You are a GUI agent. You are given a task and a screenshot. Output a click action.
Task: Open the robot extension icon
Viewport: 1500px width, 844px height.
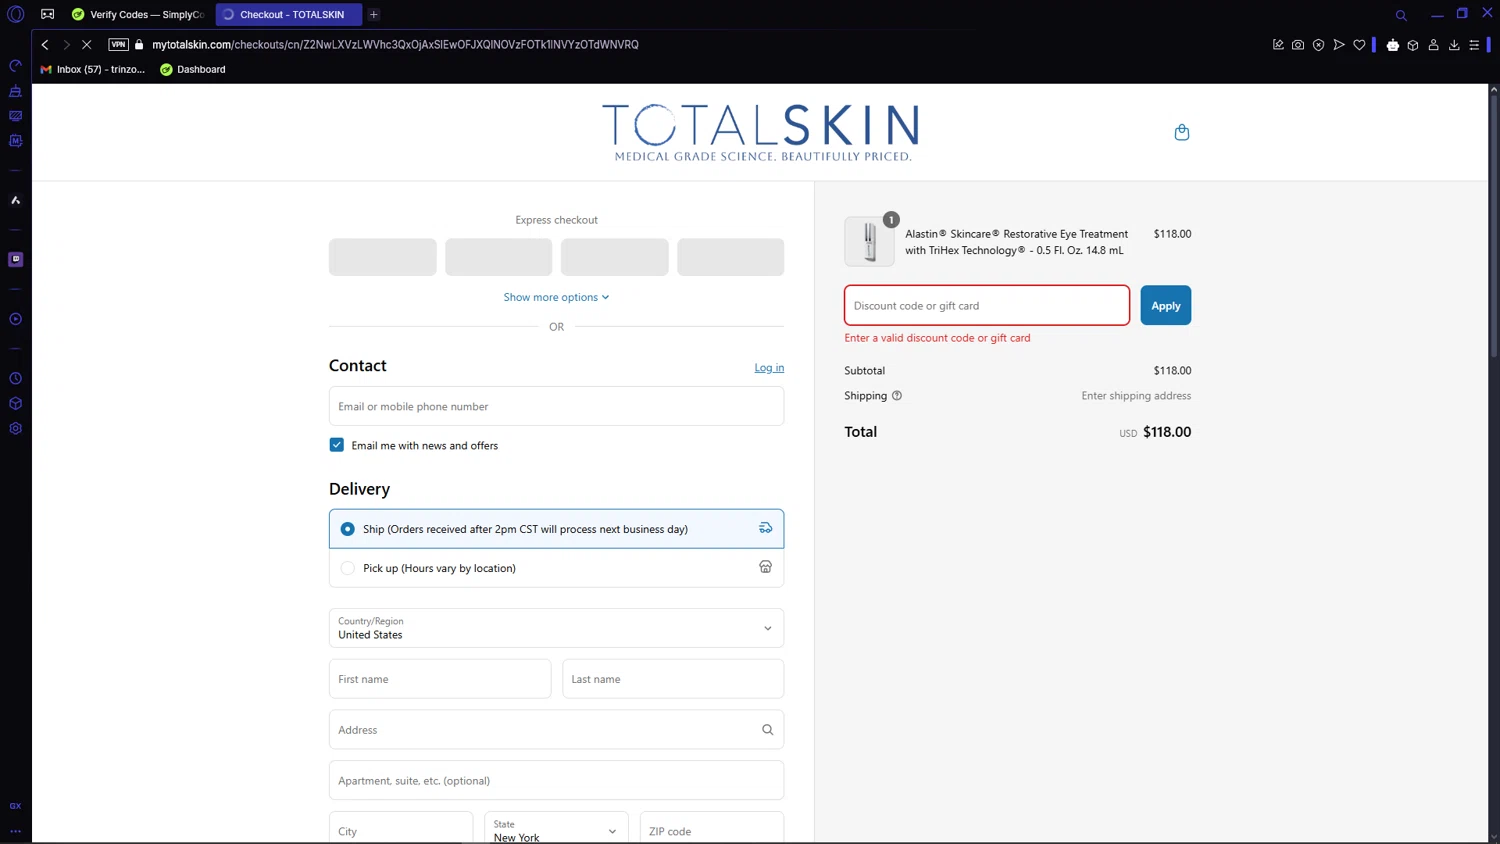(x=1393, y=44)
